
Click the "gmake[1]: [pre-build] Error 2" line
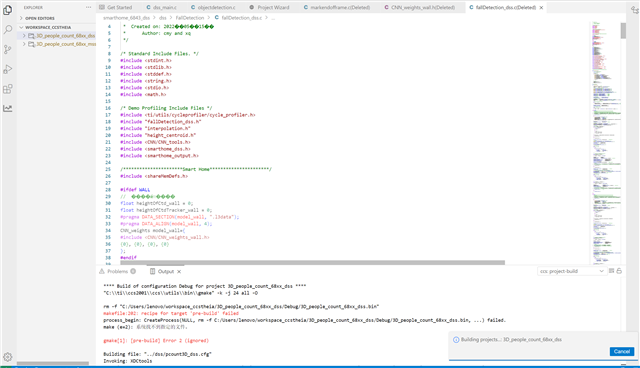pos(156,341)
